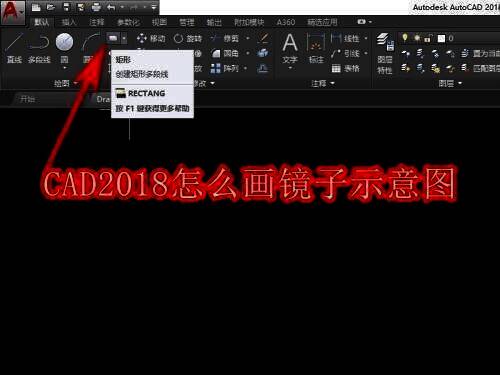
Task: Select the 直线 (Line) tool
Action: [x=14, y=48]
